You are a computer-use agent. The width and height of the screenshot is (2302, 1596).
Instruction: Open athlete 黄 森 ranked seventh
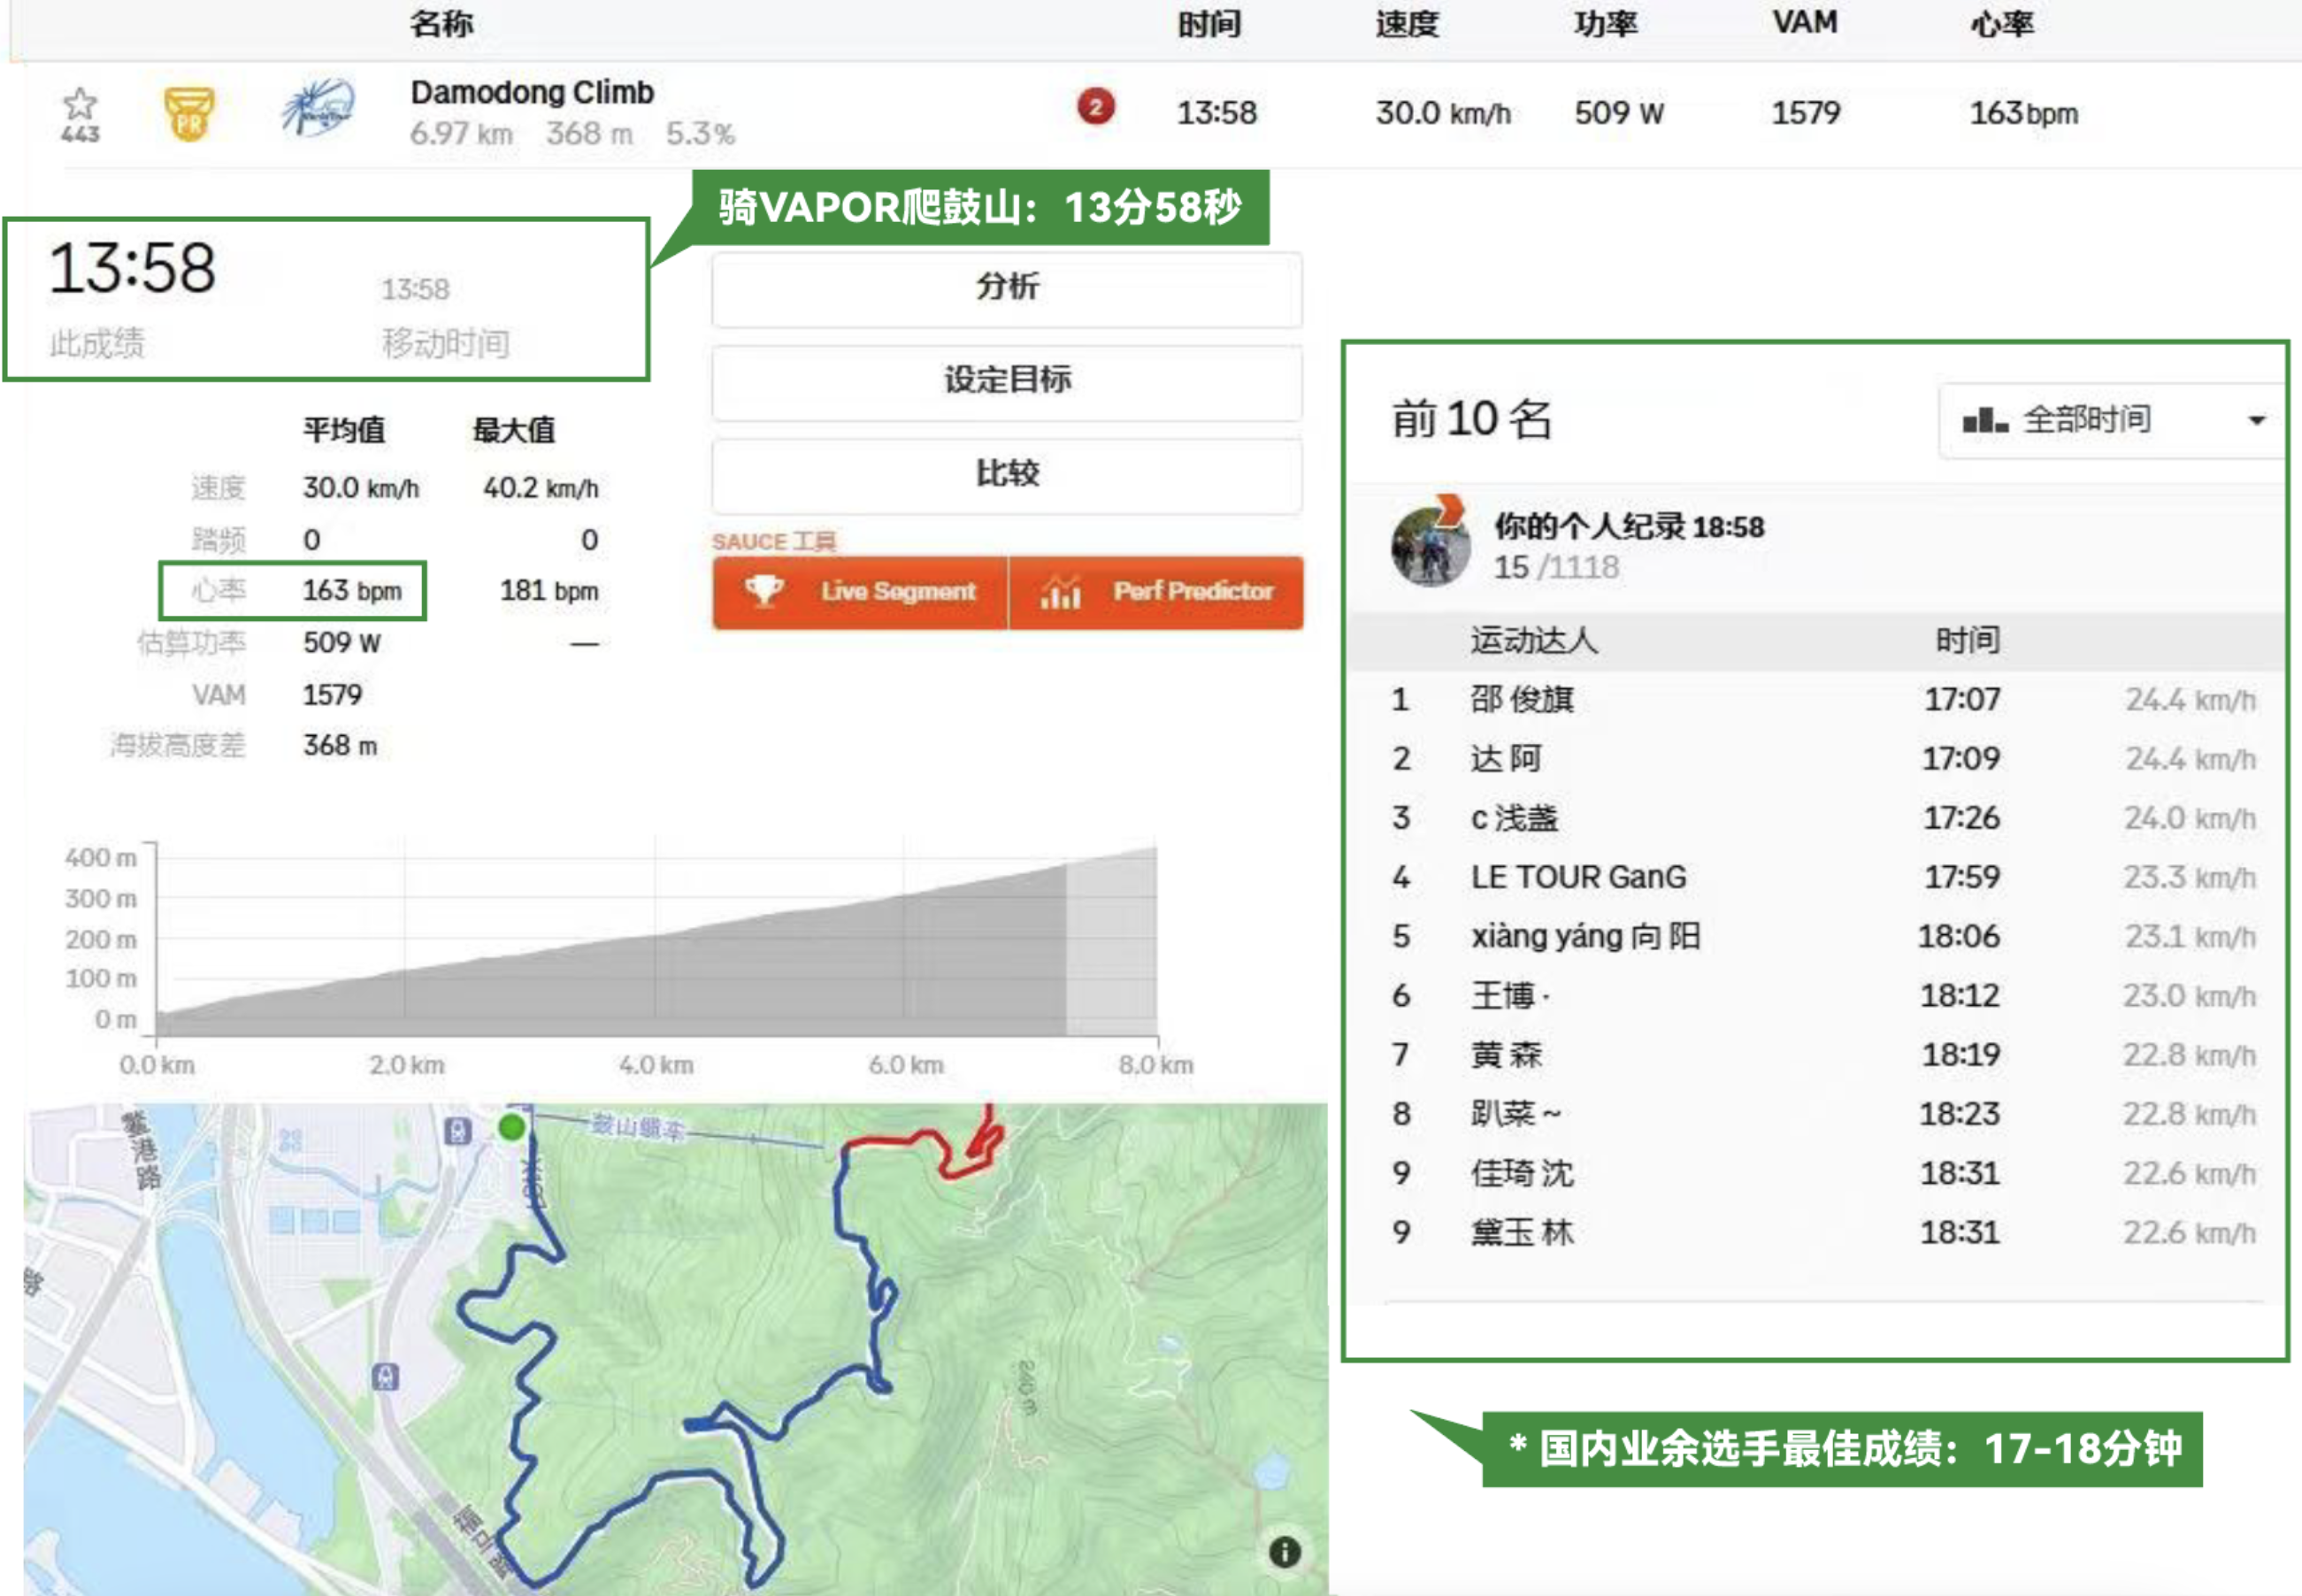(1506, 1054)
